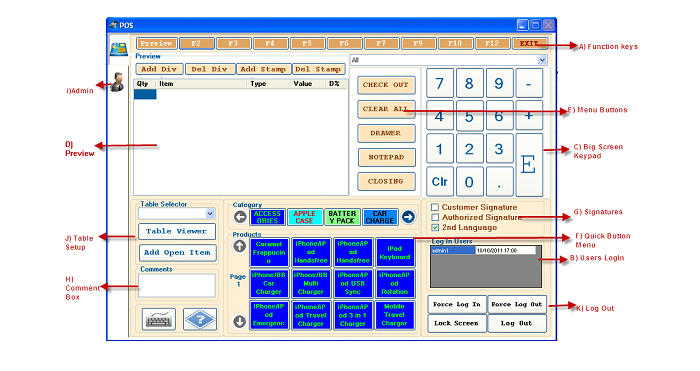Screen dimensions: 700x371
Task: Open the Table Selector dropdown
Action: pos(210,213)
